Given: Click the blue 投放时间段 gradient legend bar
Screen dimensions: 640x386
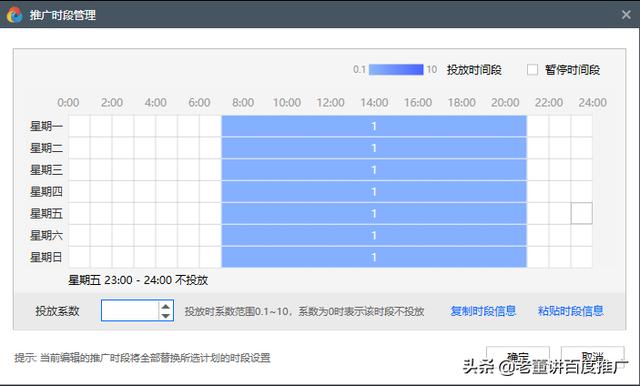Looking at the screenshot, I should 396,70.
